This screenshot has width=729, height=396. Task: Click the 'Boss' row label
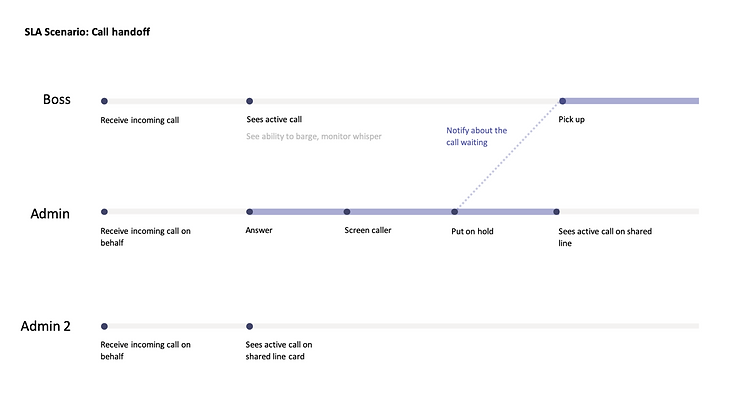click(57, 99)
